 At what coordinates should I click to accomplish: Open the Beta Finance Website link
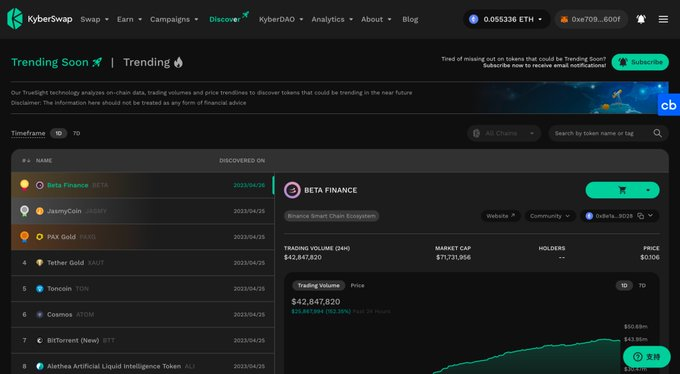click(x=500, y=216)
